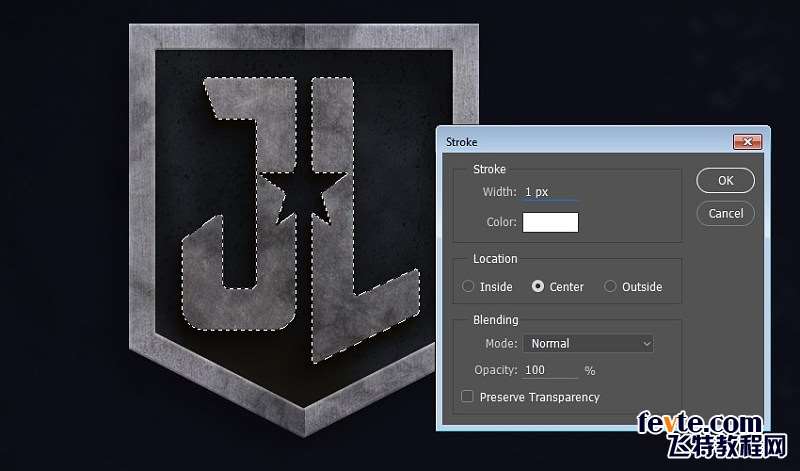Expand the blending Mode dropdown
Image resolution: width=800 pixels, height=471 pixels.
click(x=588, y=343)
